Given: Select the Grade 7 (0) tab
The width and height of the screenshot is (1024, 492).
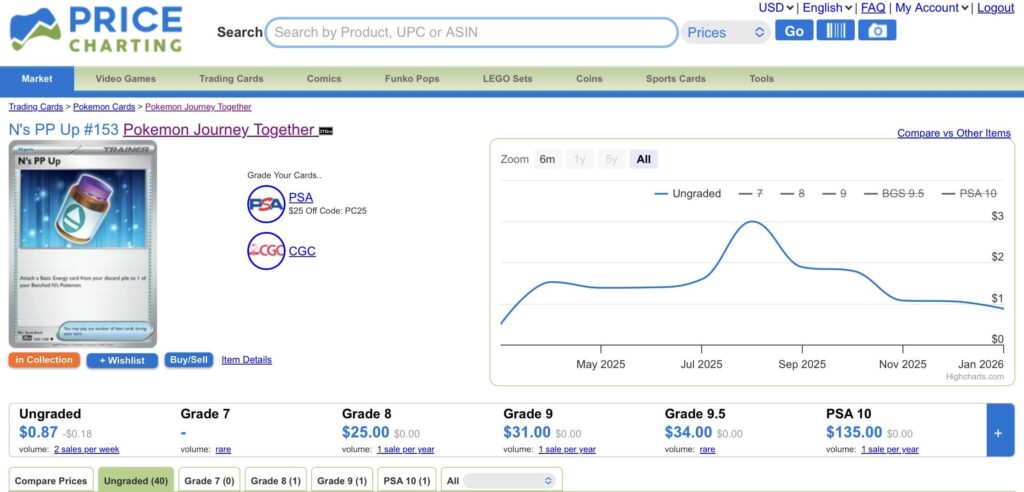Looking at the screenshot, I should pyautogui.click(x=209, y=480).
